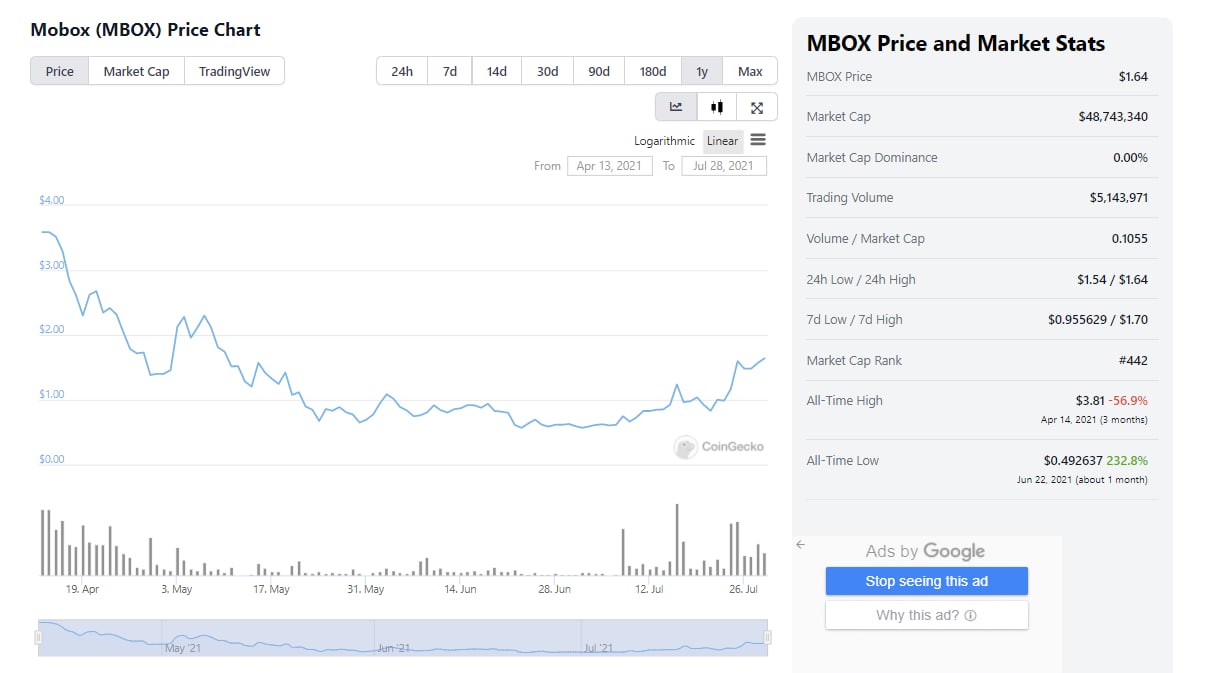Open the To date picker field
Viewport: 1210px width, 673px height.
pyautogui.click(x=724, y=166)
